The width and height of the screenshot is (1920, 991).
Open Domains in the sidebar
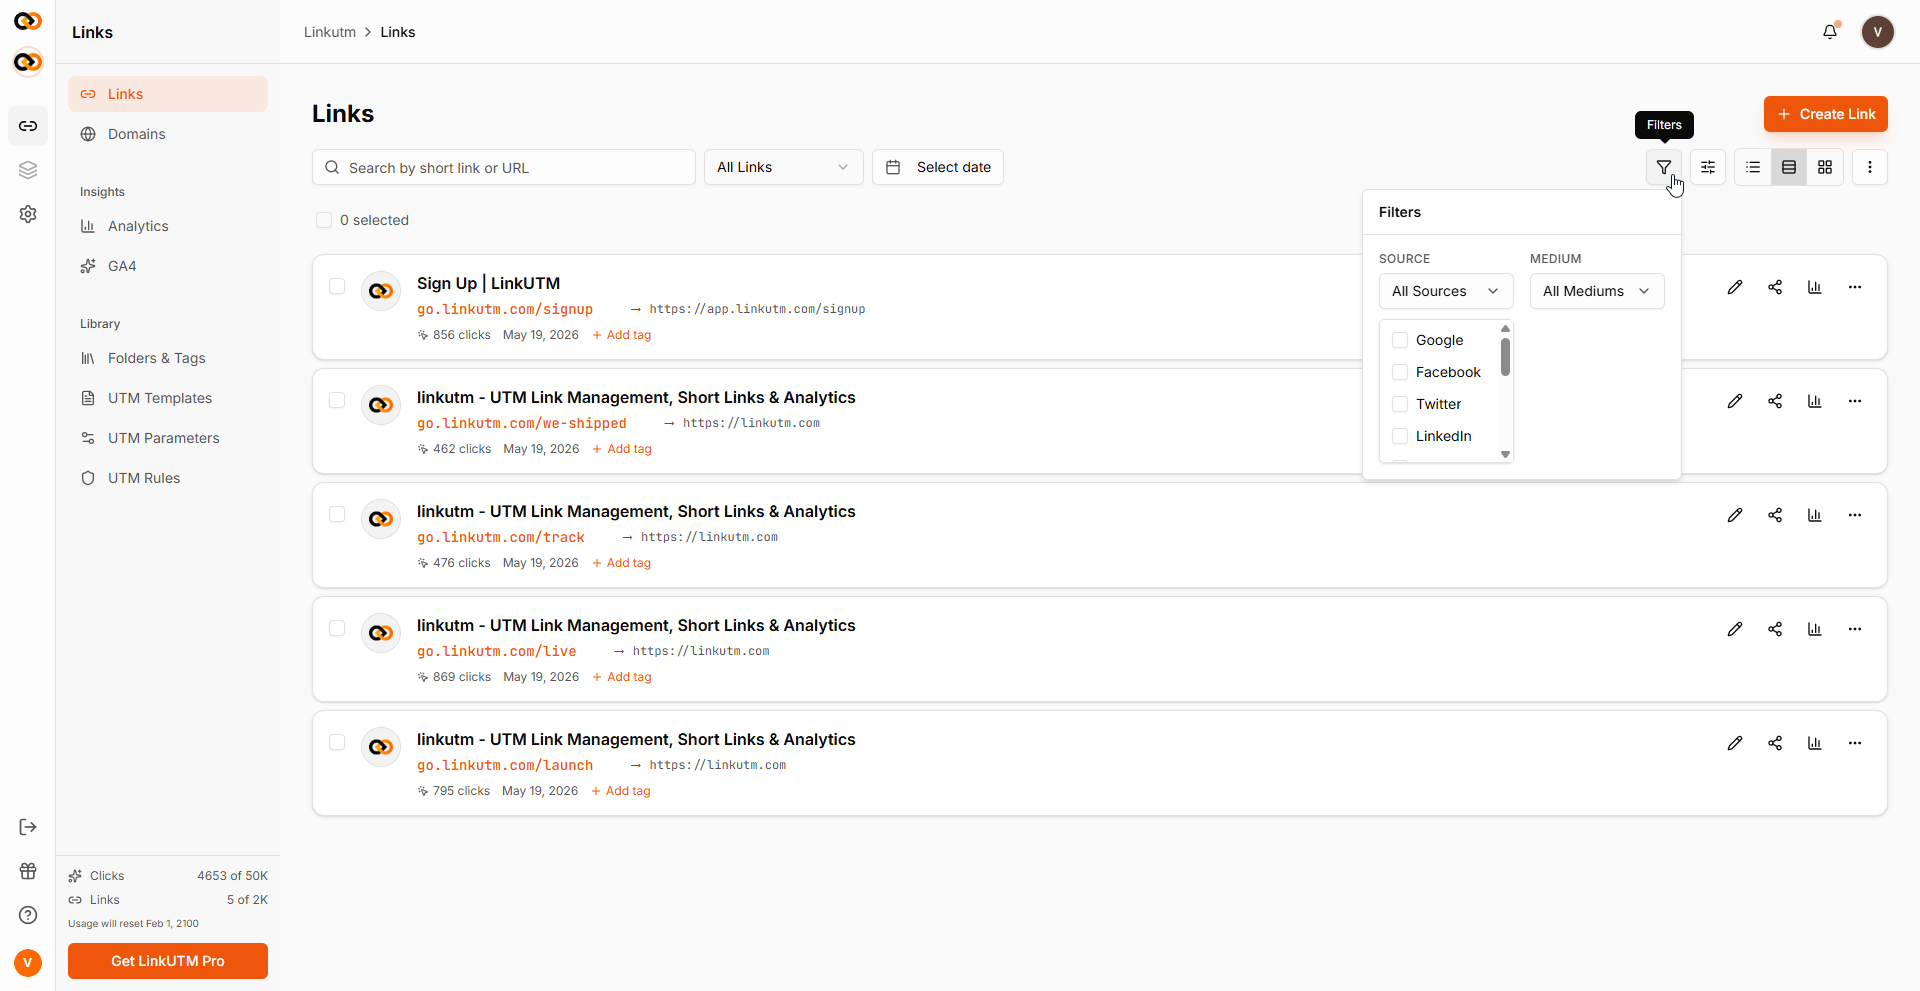tap(168, 134)
